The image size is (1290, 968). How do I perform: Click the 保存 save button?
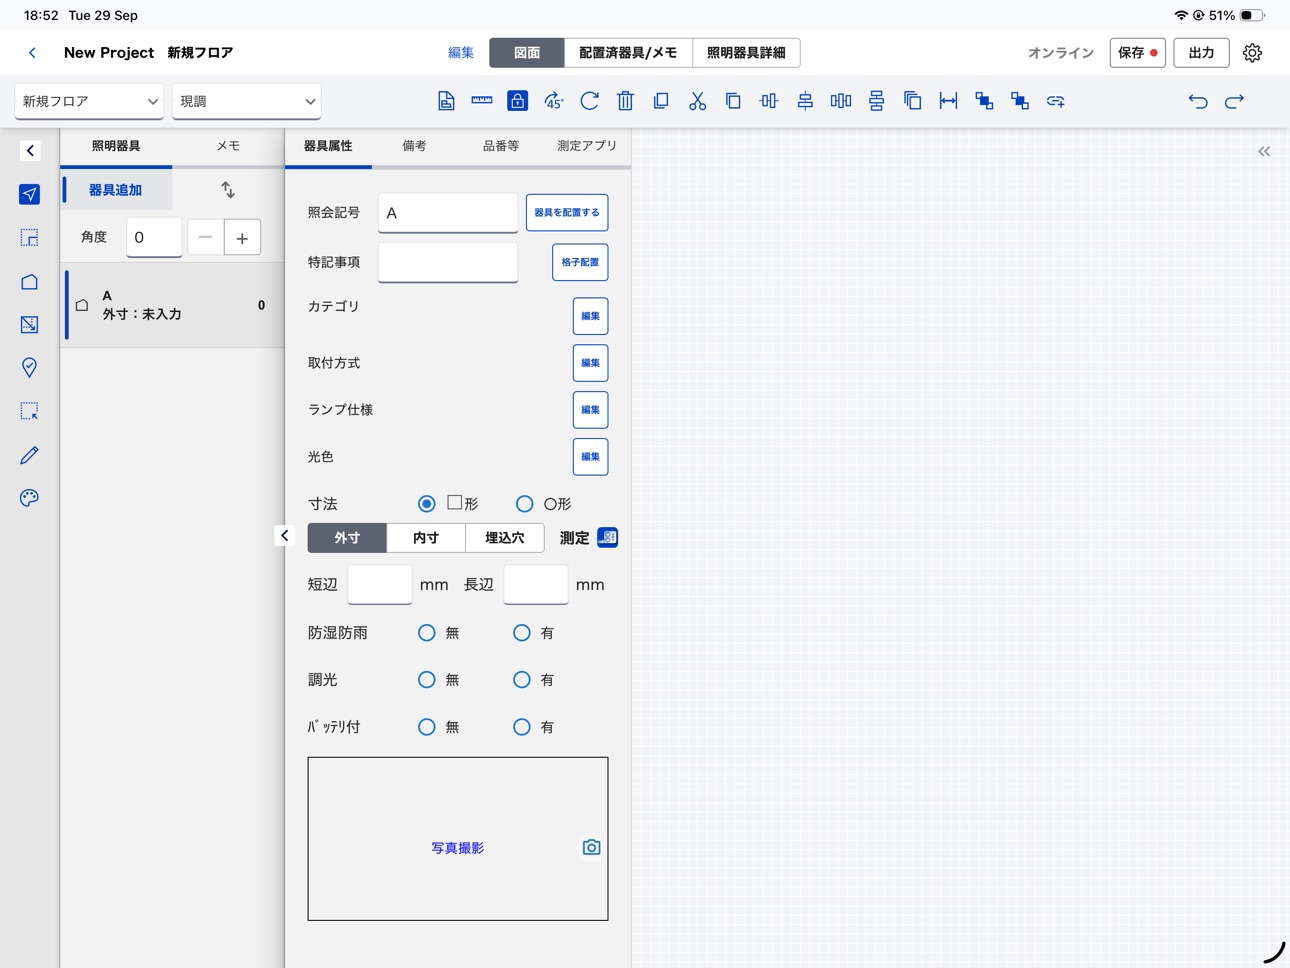click(1138, 53)
